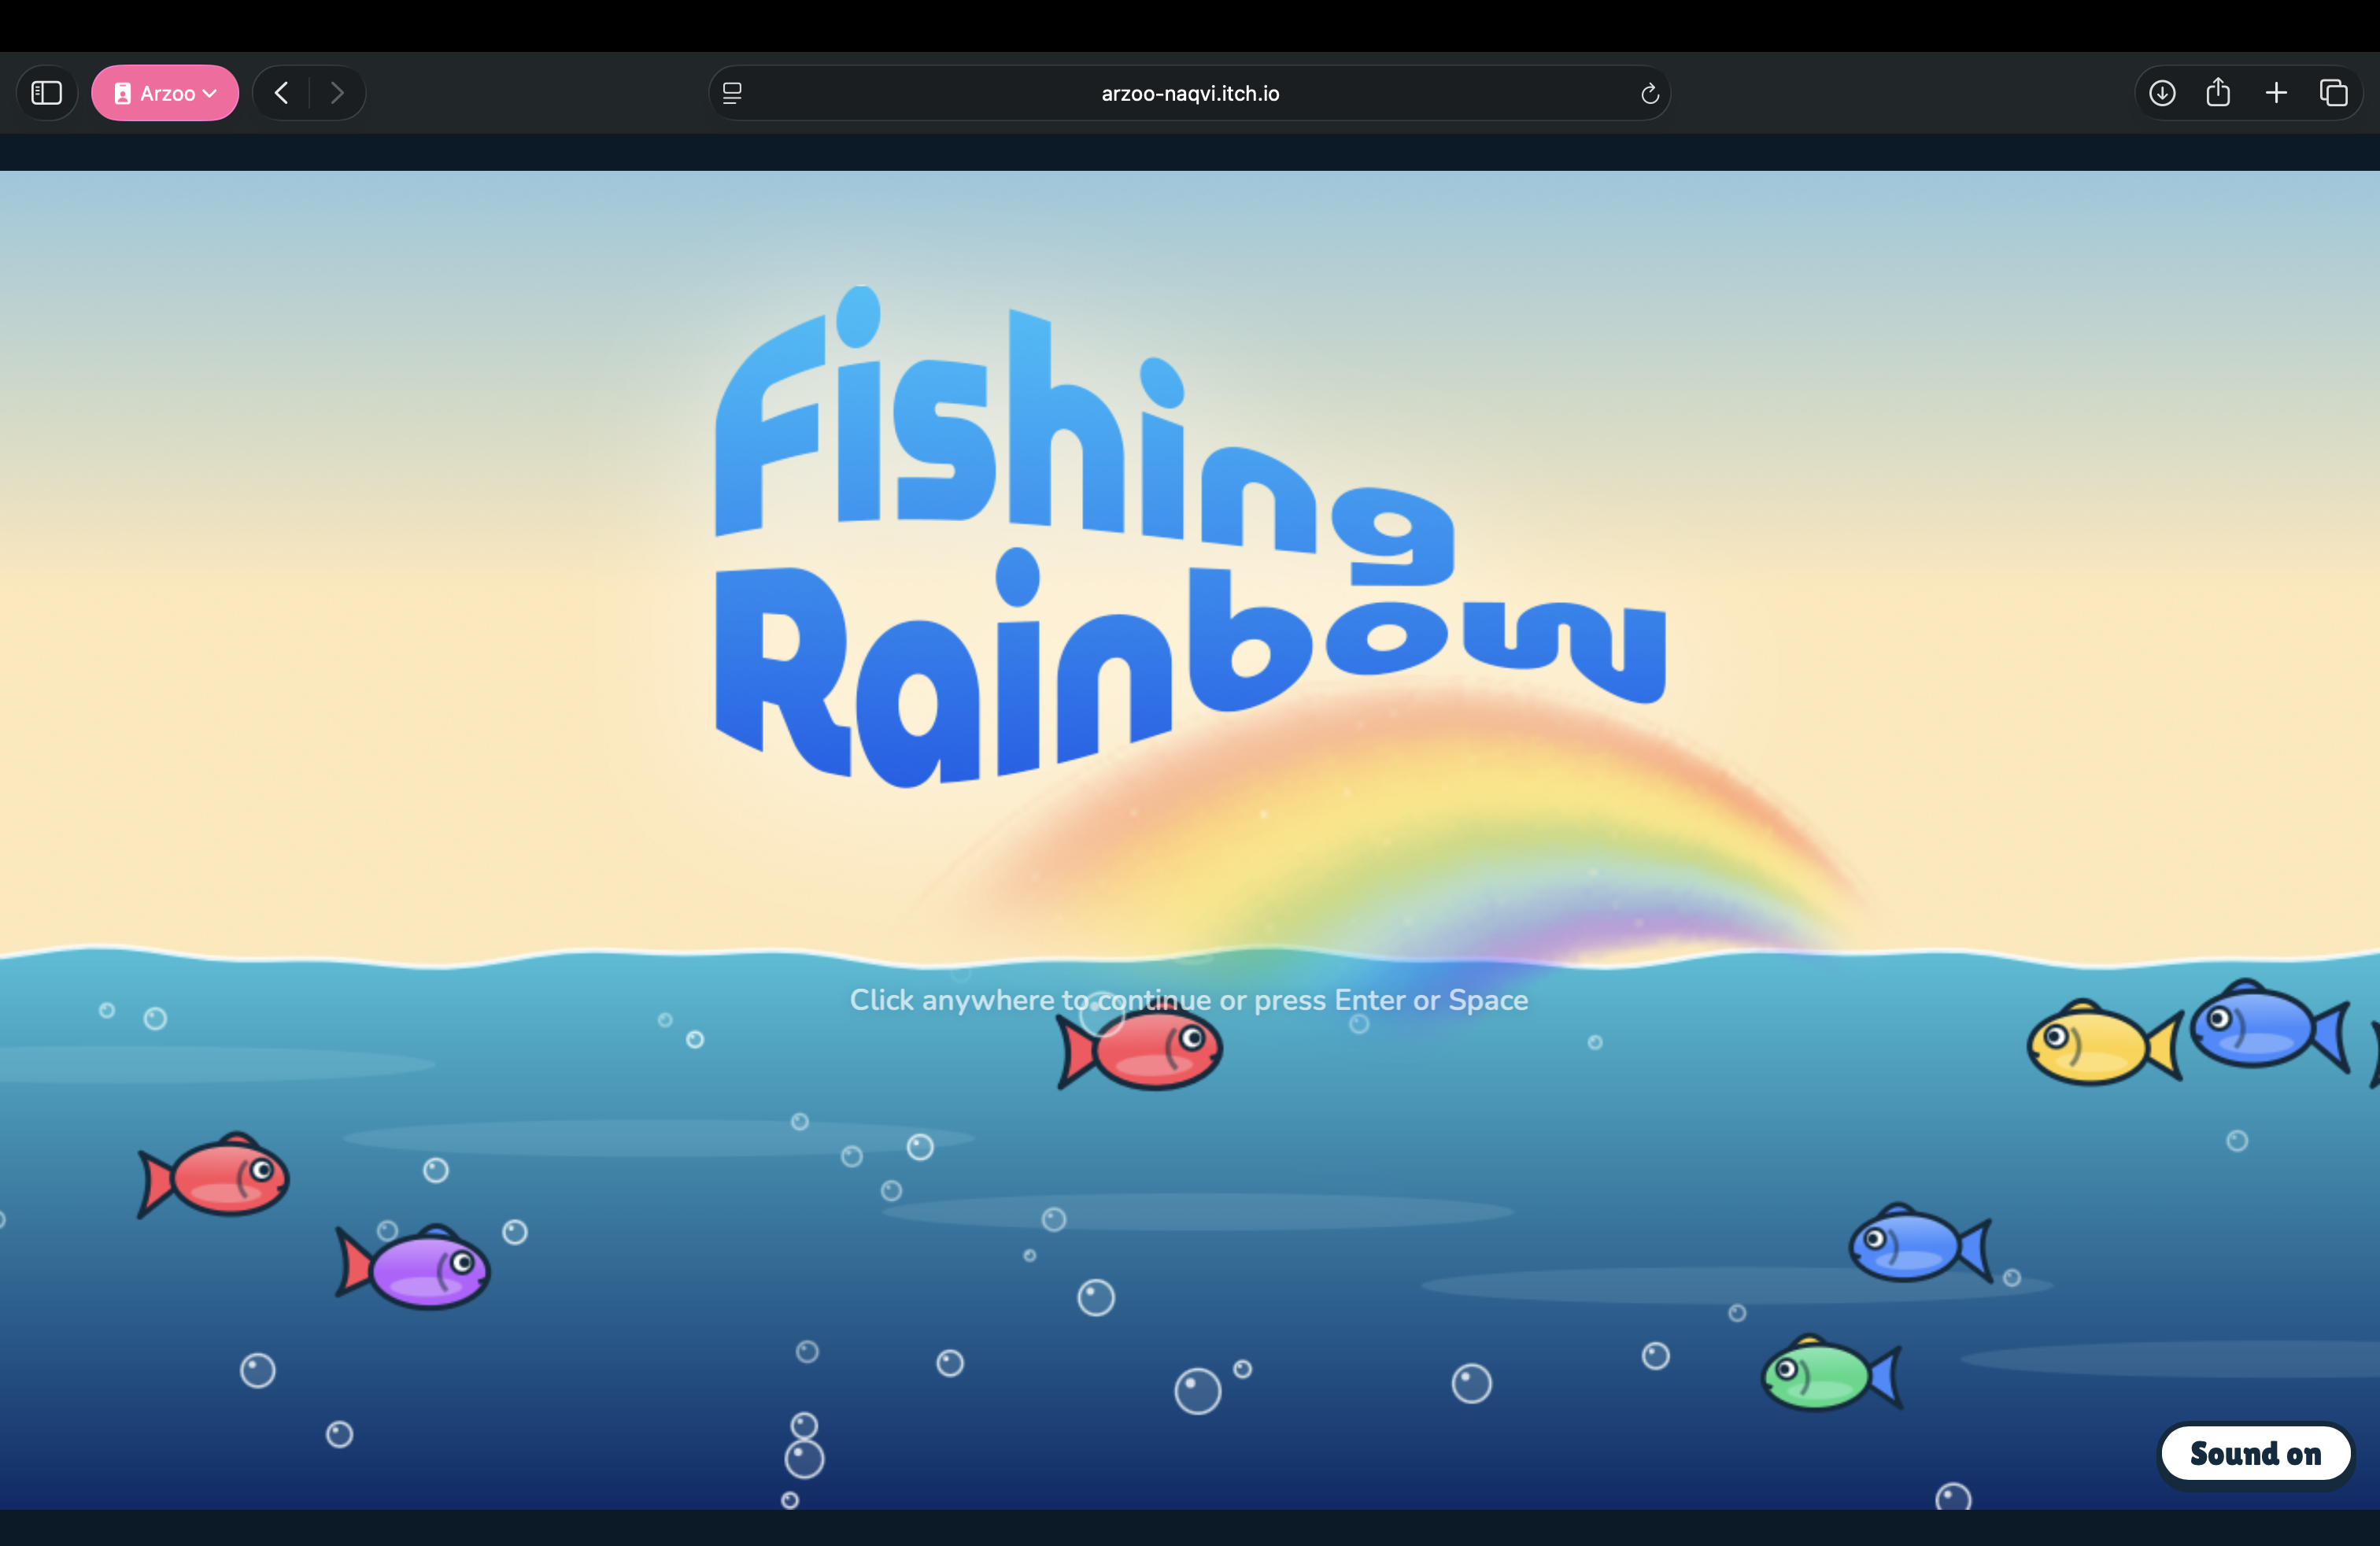Toggle the Safari sidebar
Screen dimensions: 2380x1546
tap(46, 93)
